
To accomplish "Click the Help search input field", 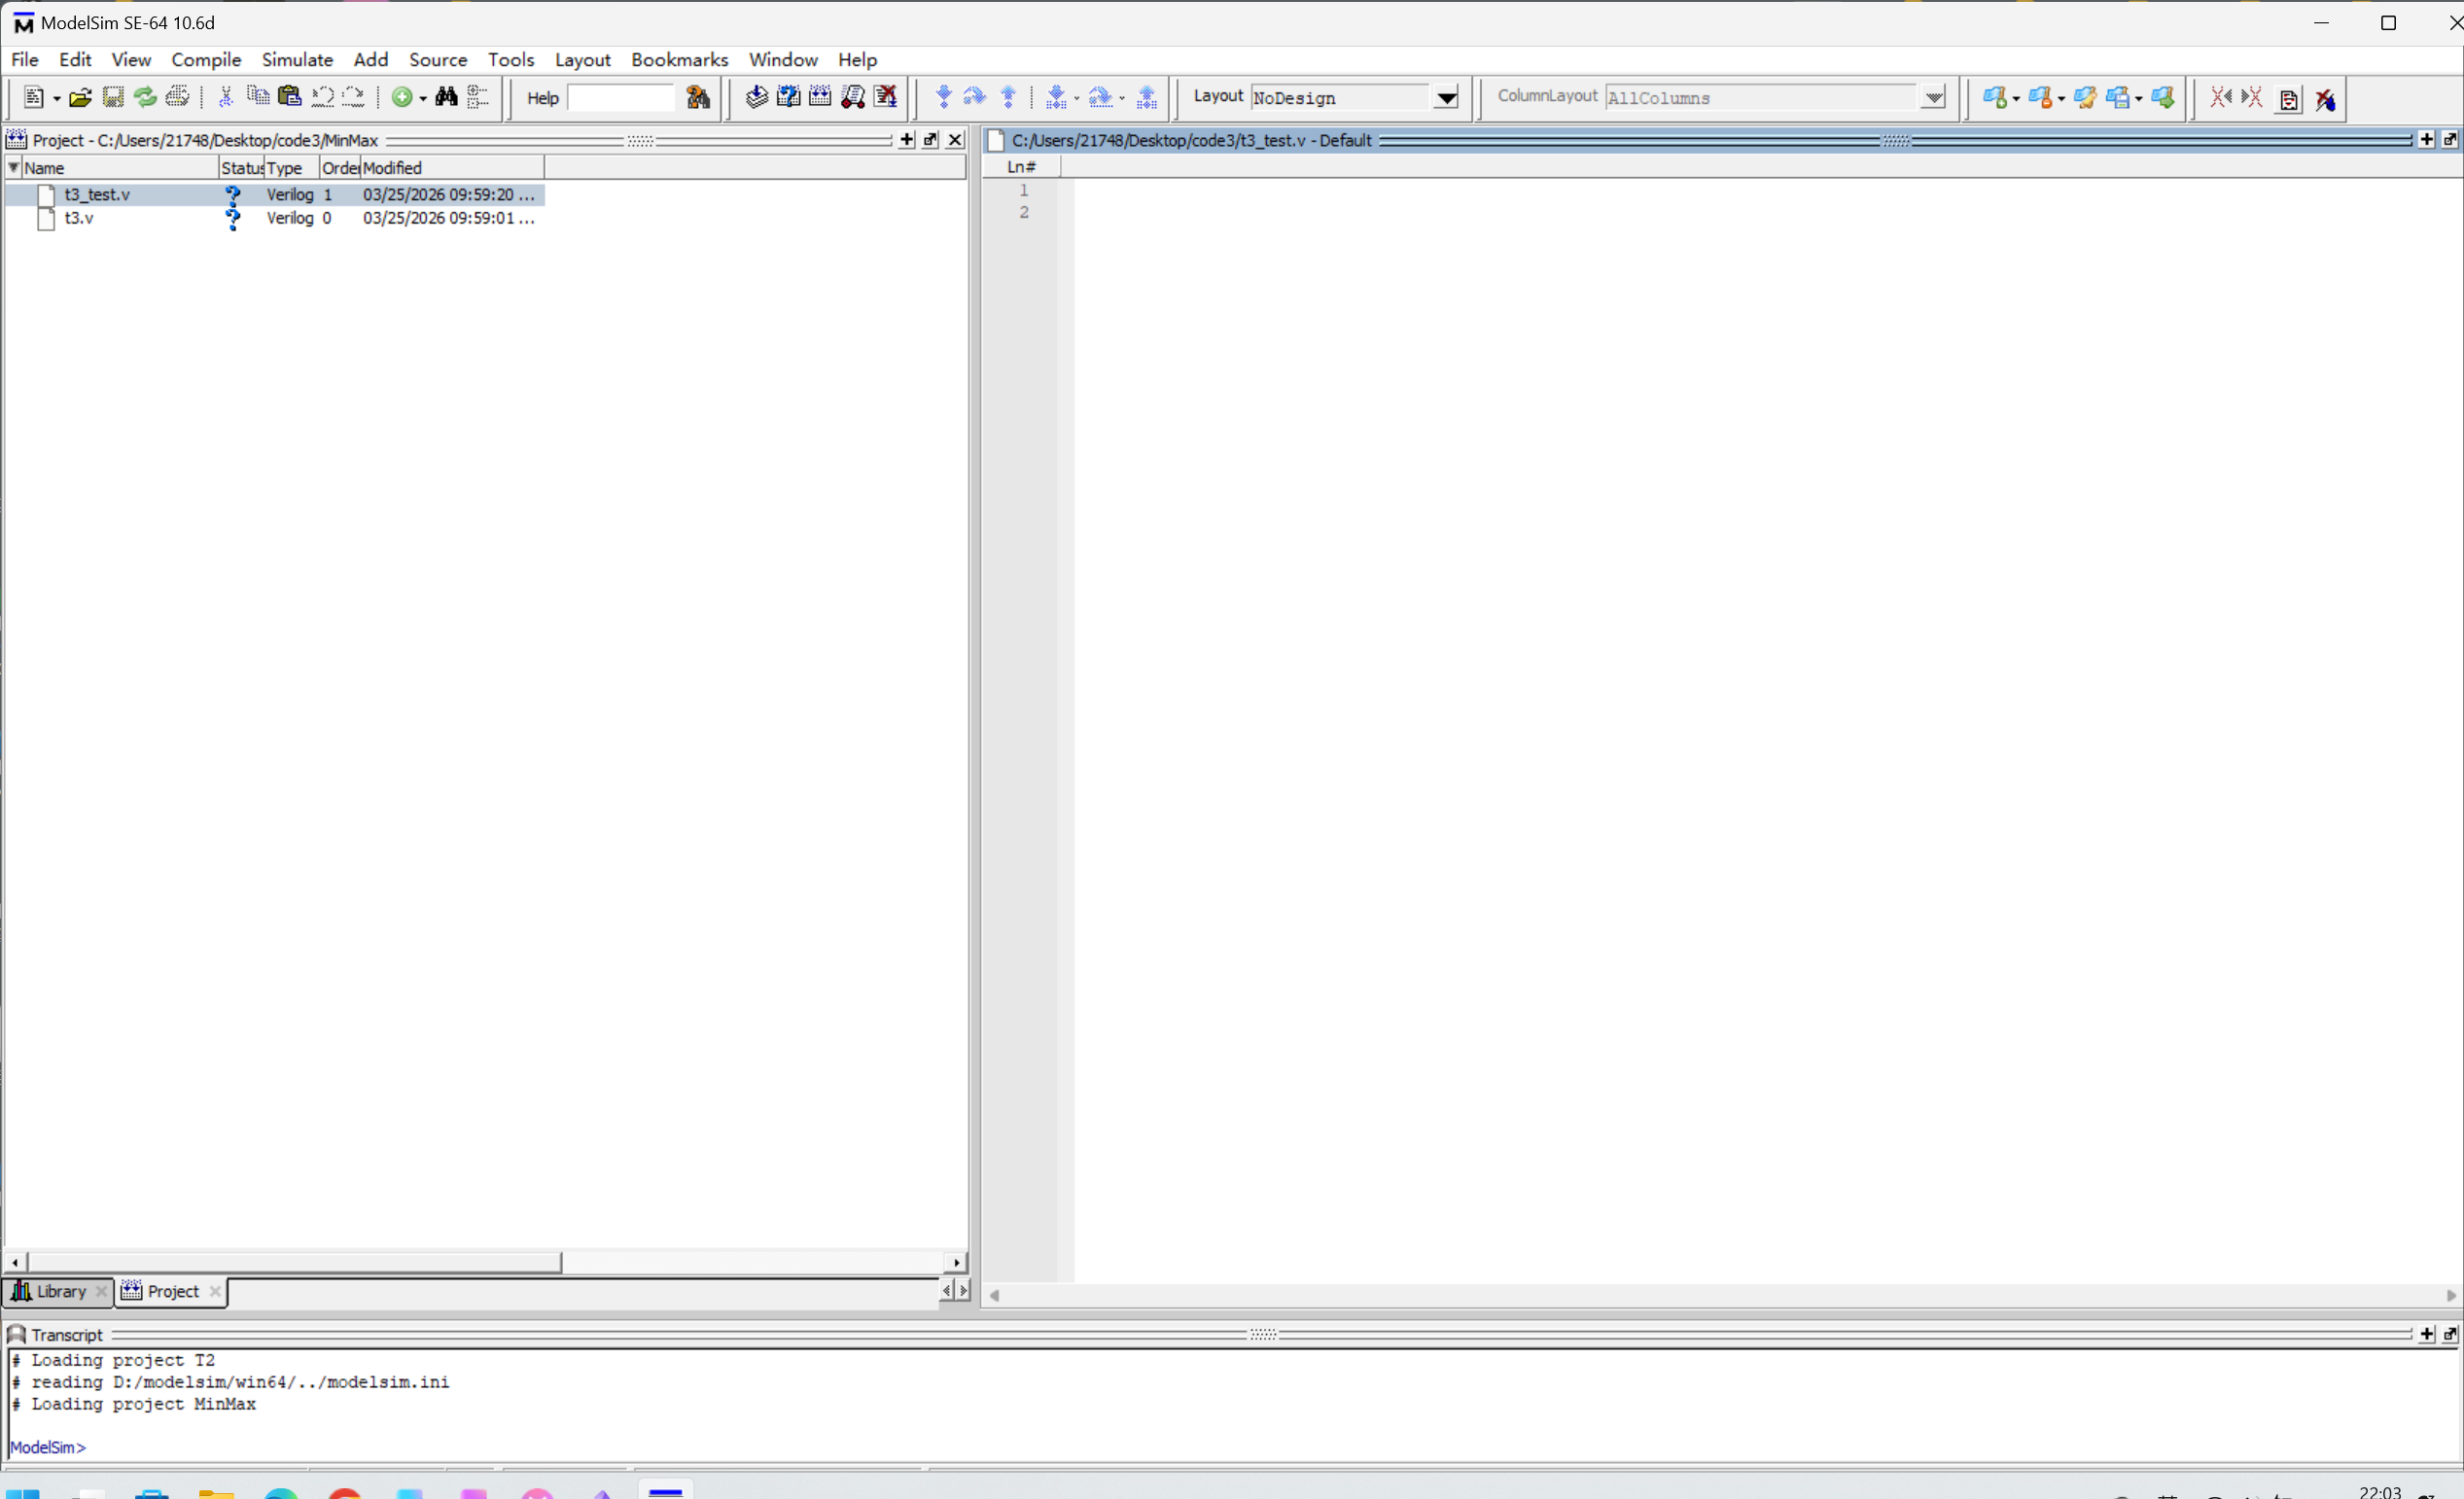I will (x=621, y=98).
